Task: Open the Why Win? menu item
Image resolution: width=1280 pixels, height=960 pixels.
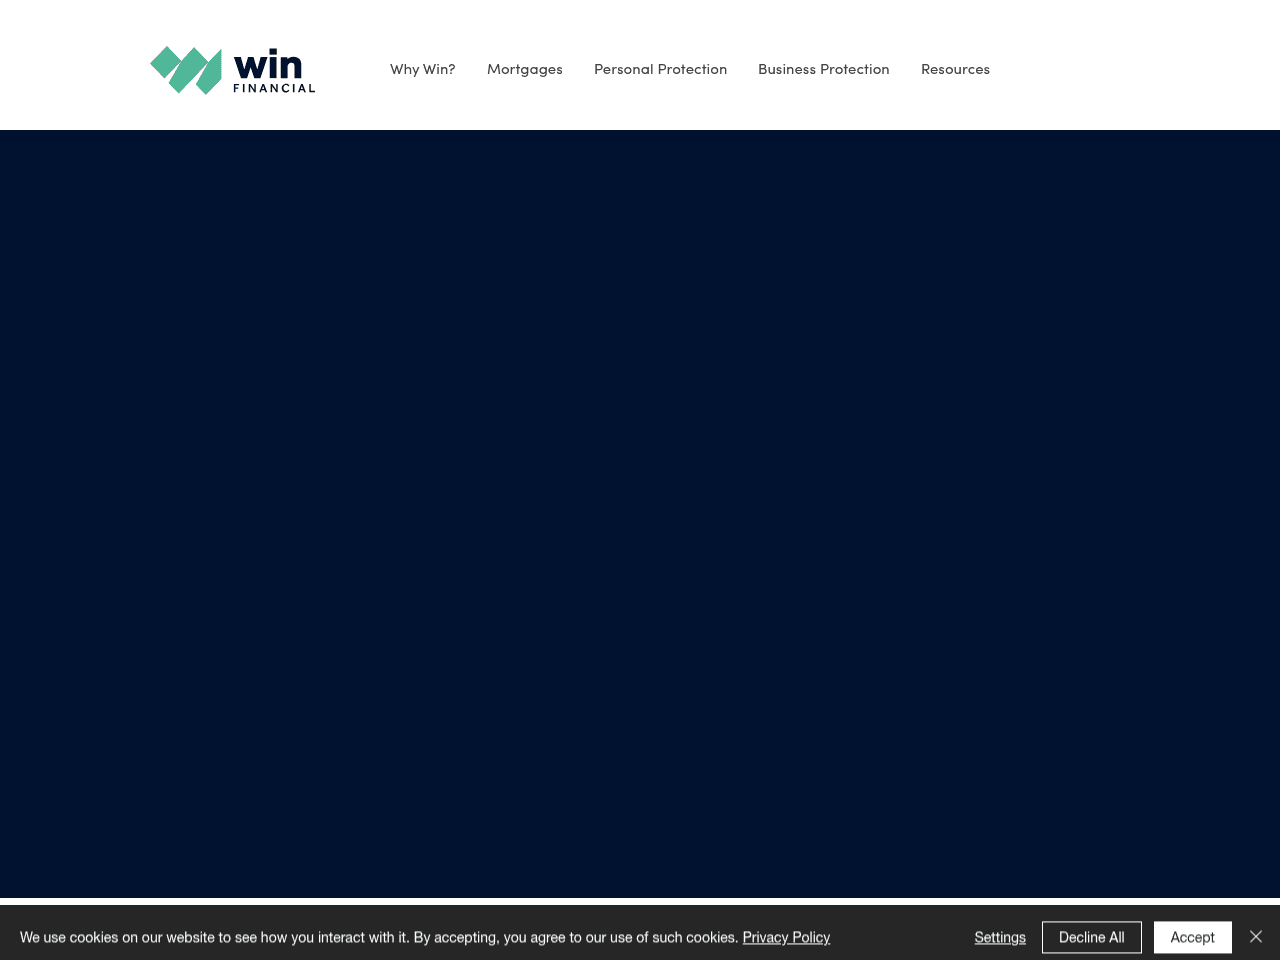Action: pos(422,69)
